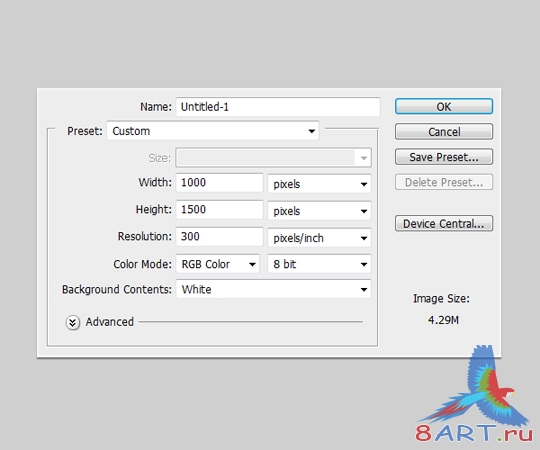
Task: Open the Height units dropdown
Action: (x=319, y=211)
